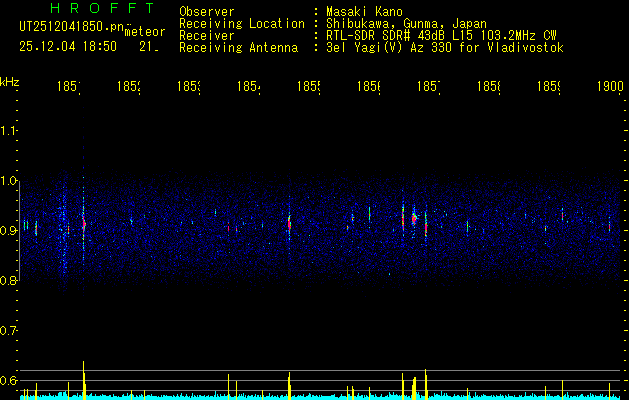Click the 1852 time axis label
Viewport: 629px width, 400px height.
click(x=129, y=86)
